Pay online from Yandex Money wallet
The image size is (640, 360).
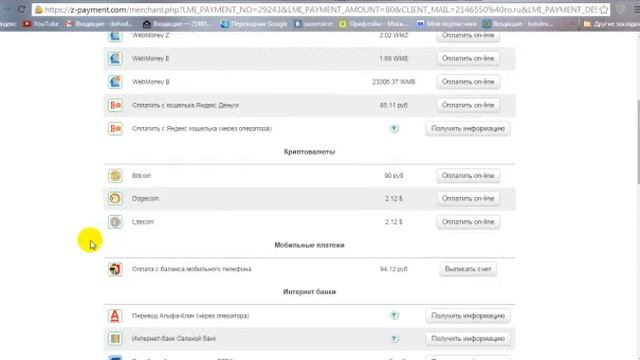468,105
